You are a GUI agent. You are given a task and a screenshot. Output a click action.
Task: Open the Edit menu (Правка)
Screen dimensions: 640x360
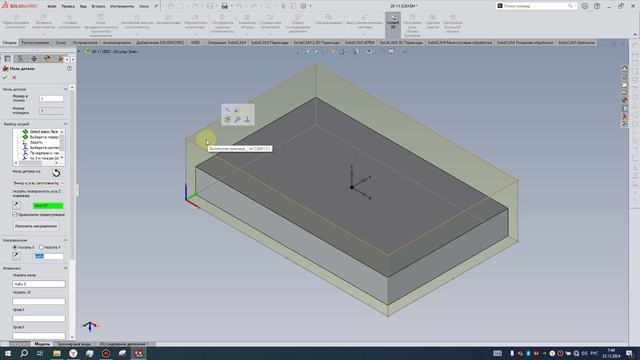[x=68, y=6]
